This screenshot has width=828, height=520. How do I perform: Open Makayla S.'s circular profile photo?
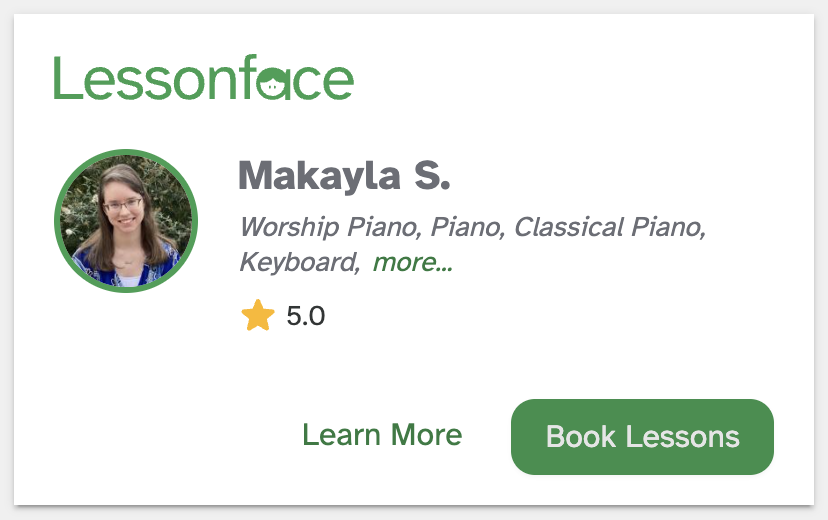click(x=126, y=221)
